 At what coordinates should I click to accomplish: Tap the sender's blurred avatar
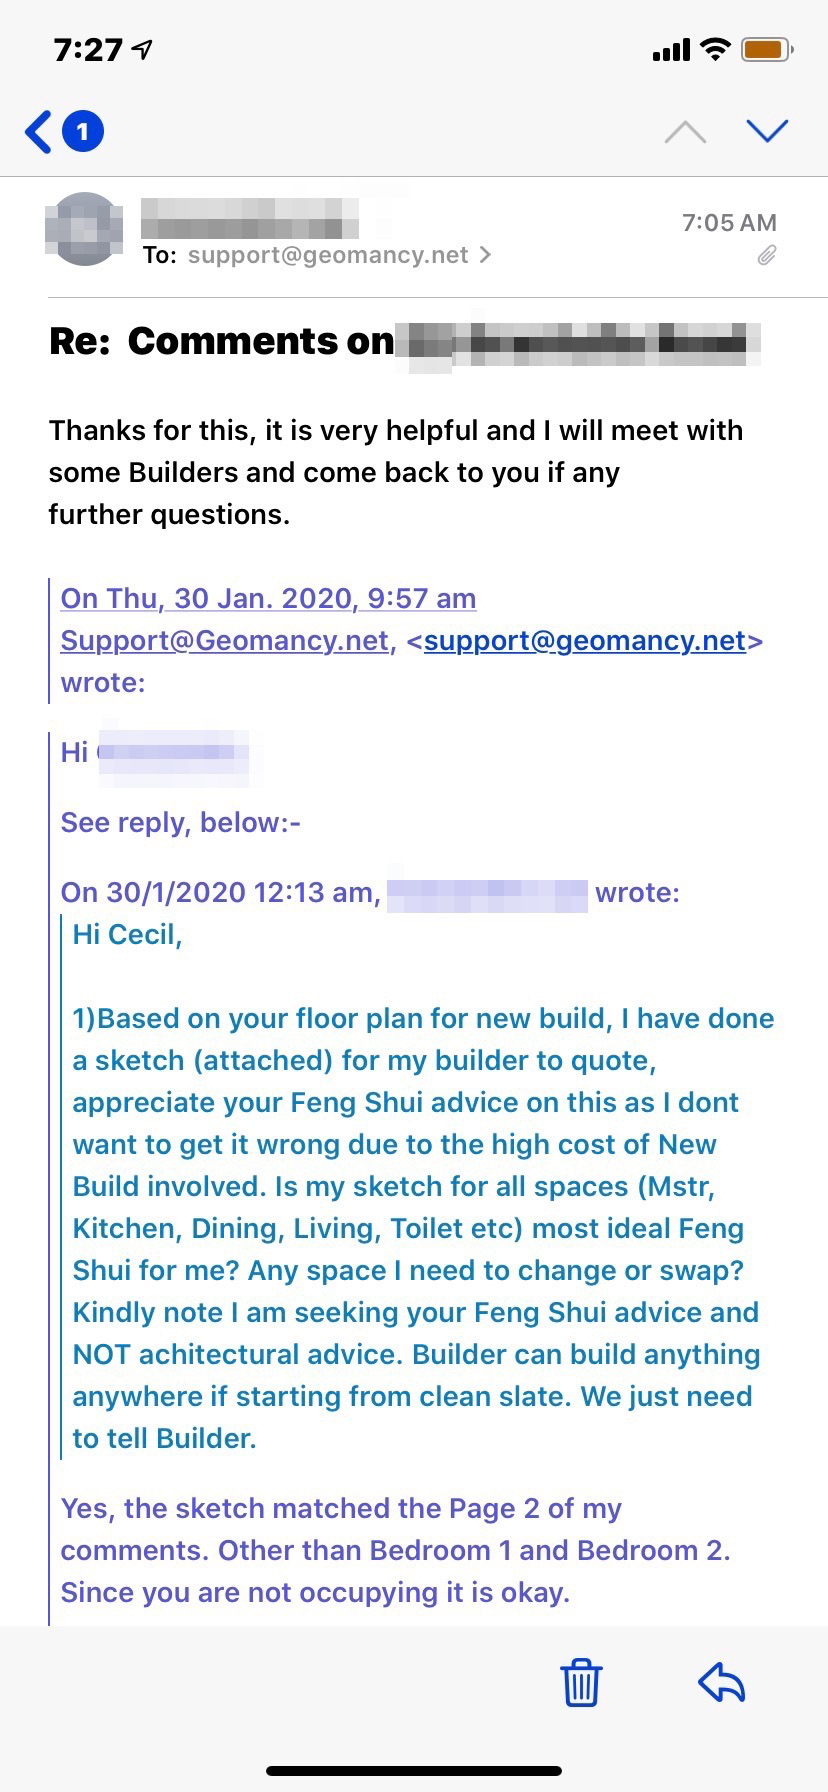pos(85,229)
